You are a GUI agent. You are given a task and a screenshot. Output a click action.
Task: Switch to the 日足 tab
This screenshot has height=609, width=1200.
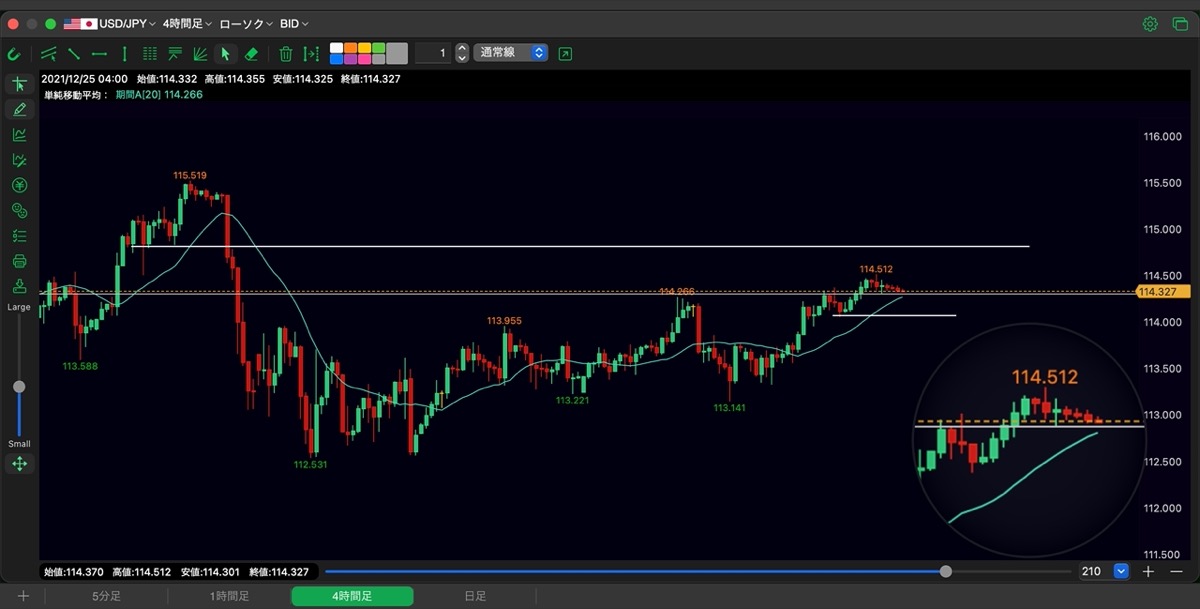[475, 596]
